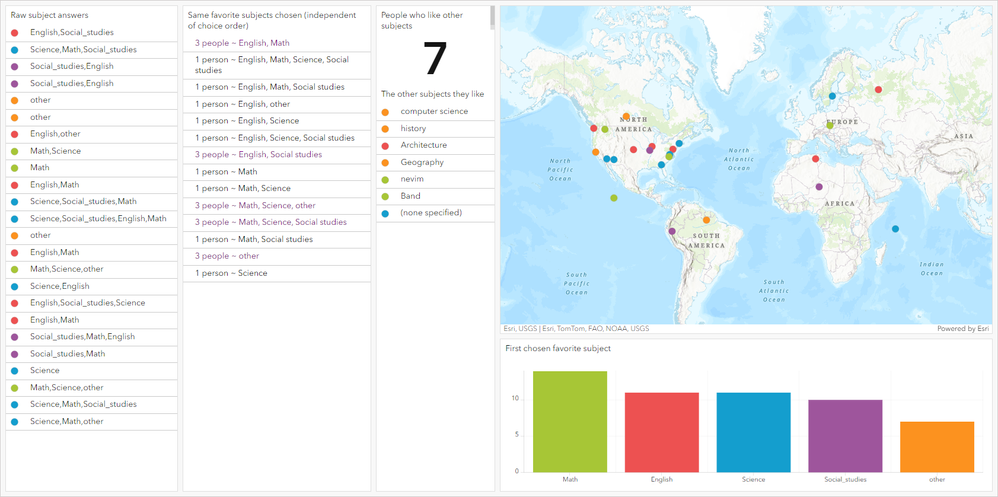
Task: Select the purple map point in Africa
Action: coord(819,186)
